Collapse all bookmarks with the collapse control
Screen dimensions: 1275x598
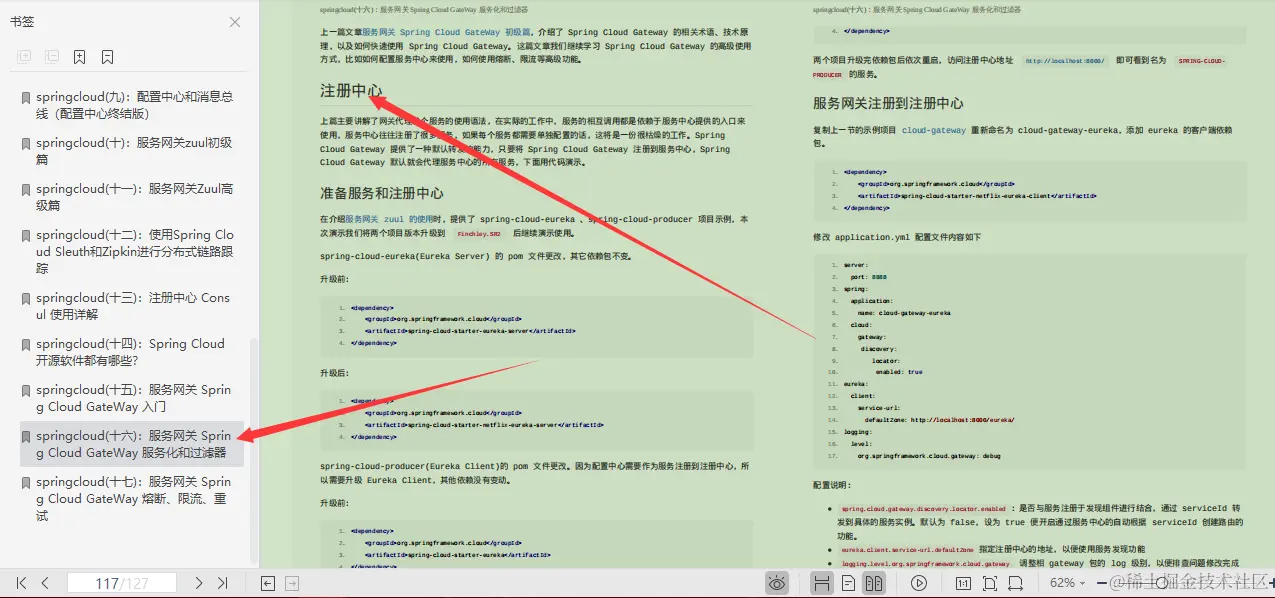coord(53,57)
